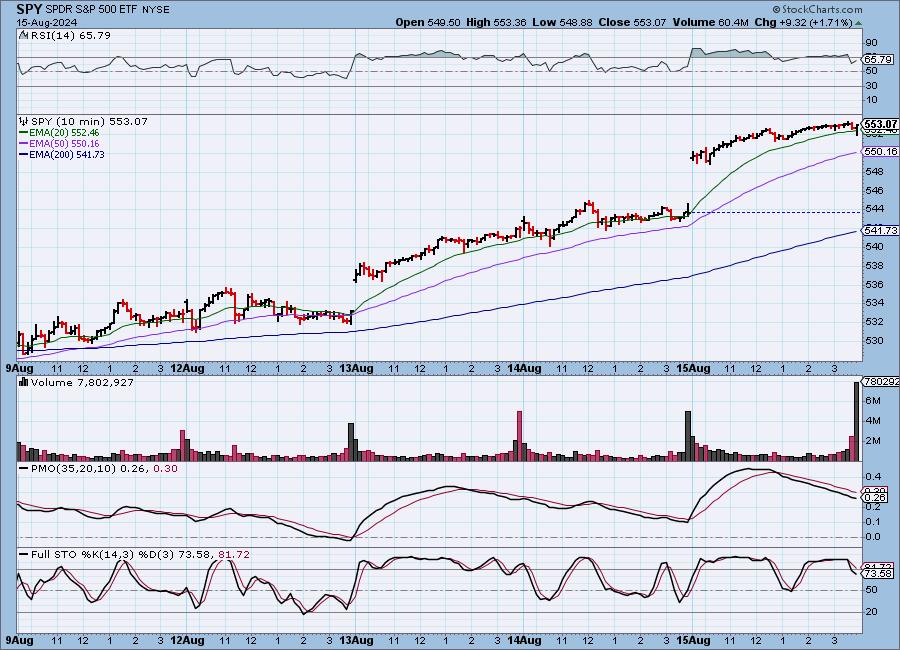The height and width of the screenshot is (650, 900).
Task: Click the EMA(20) 552.46 legend text
Action: click(x=64, y=133)
